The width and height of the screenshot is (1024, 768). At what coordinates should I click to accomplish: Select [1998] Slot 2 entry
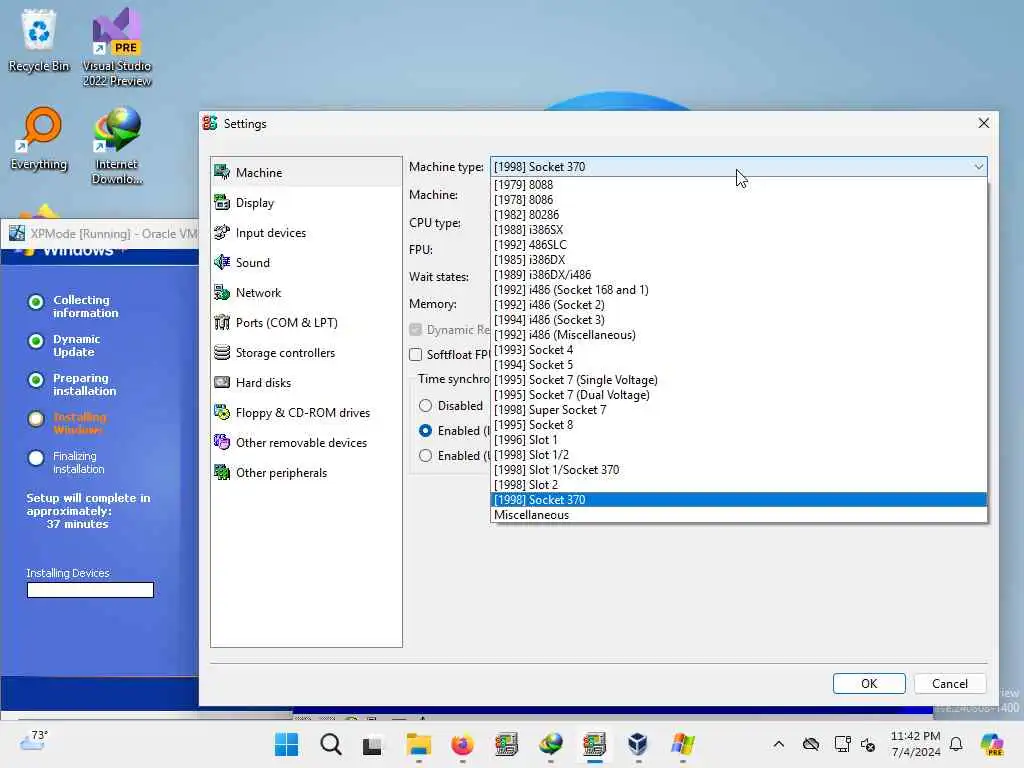pos(739,485)
